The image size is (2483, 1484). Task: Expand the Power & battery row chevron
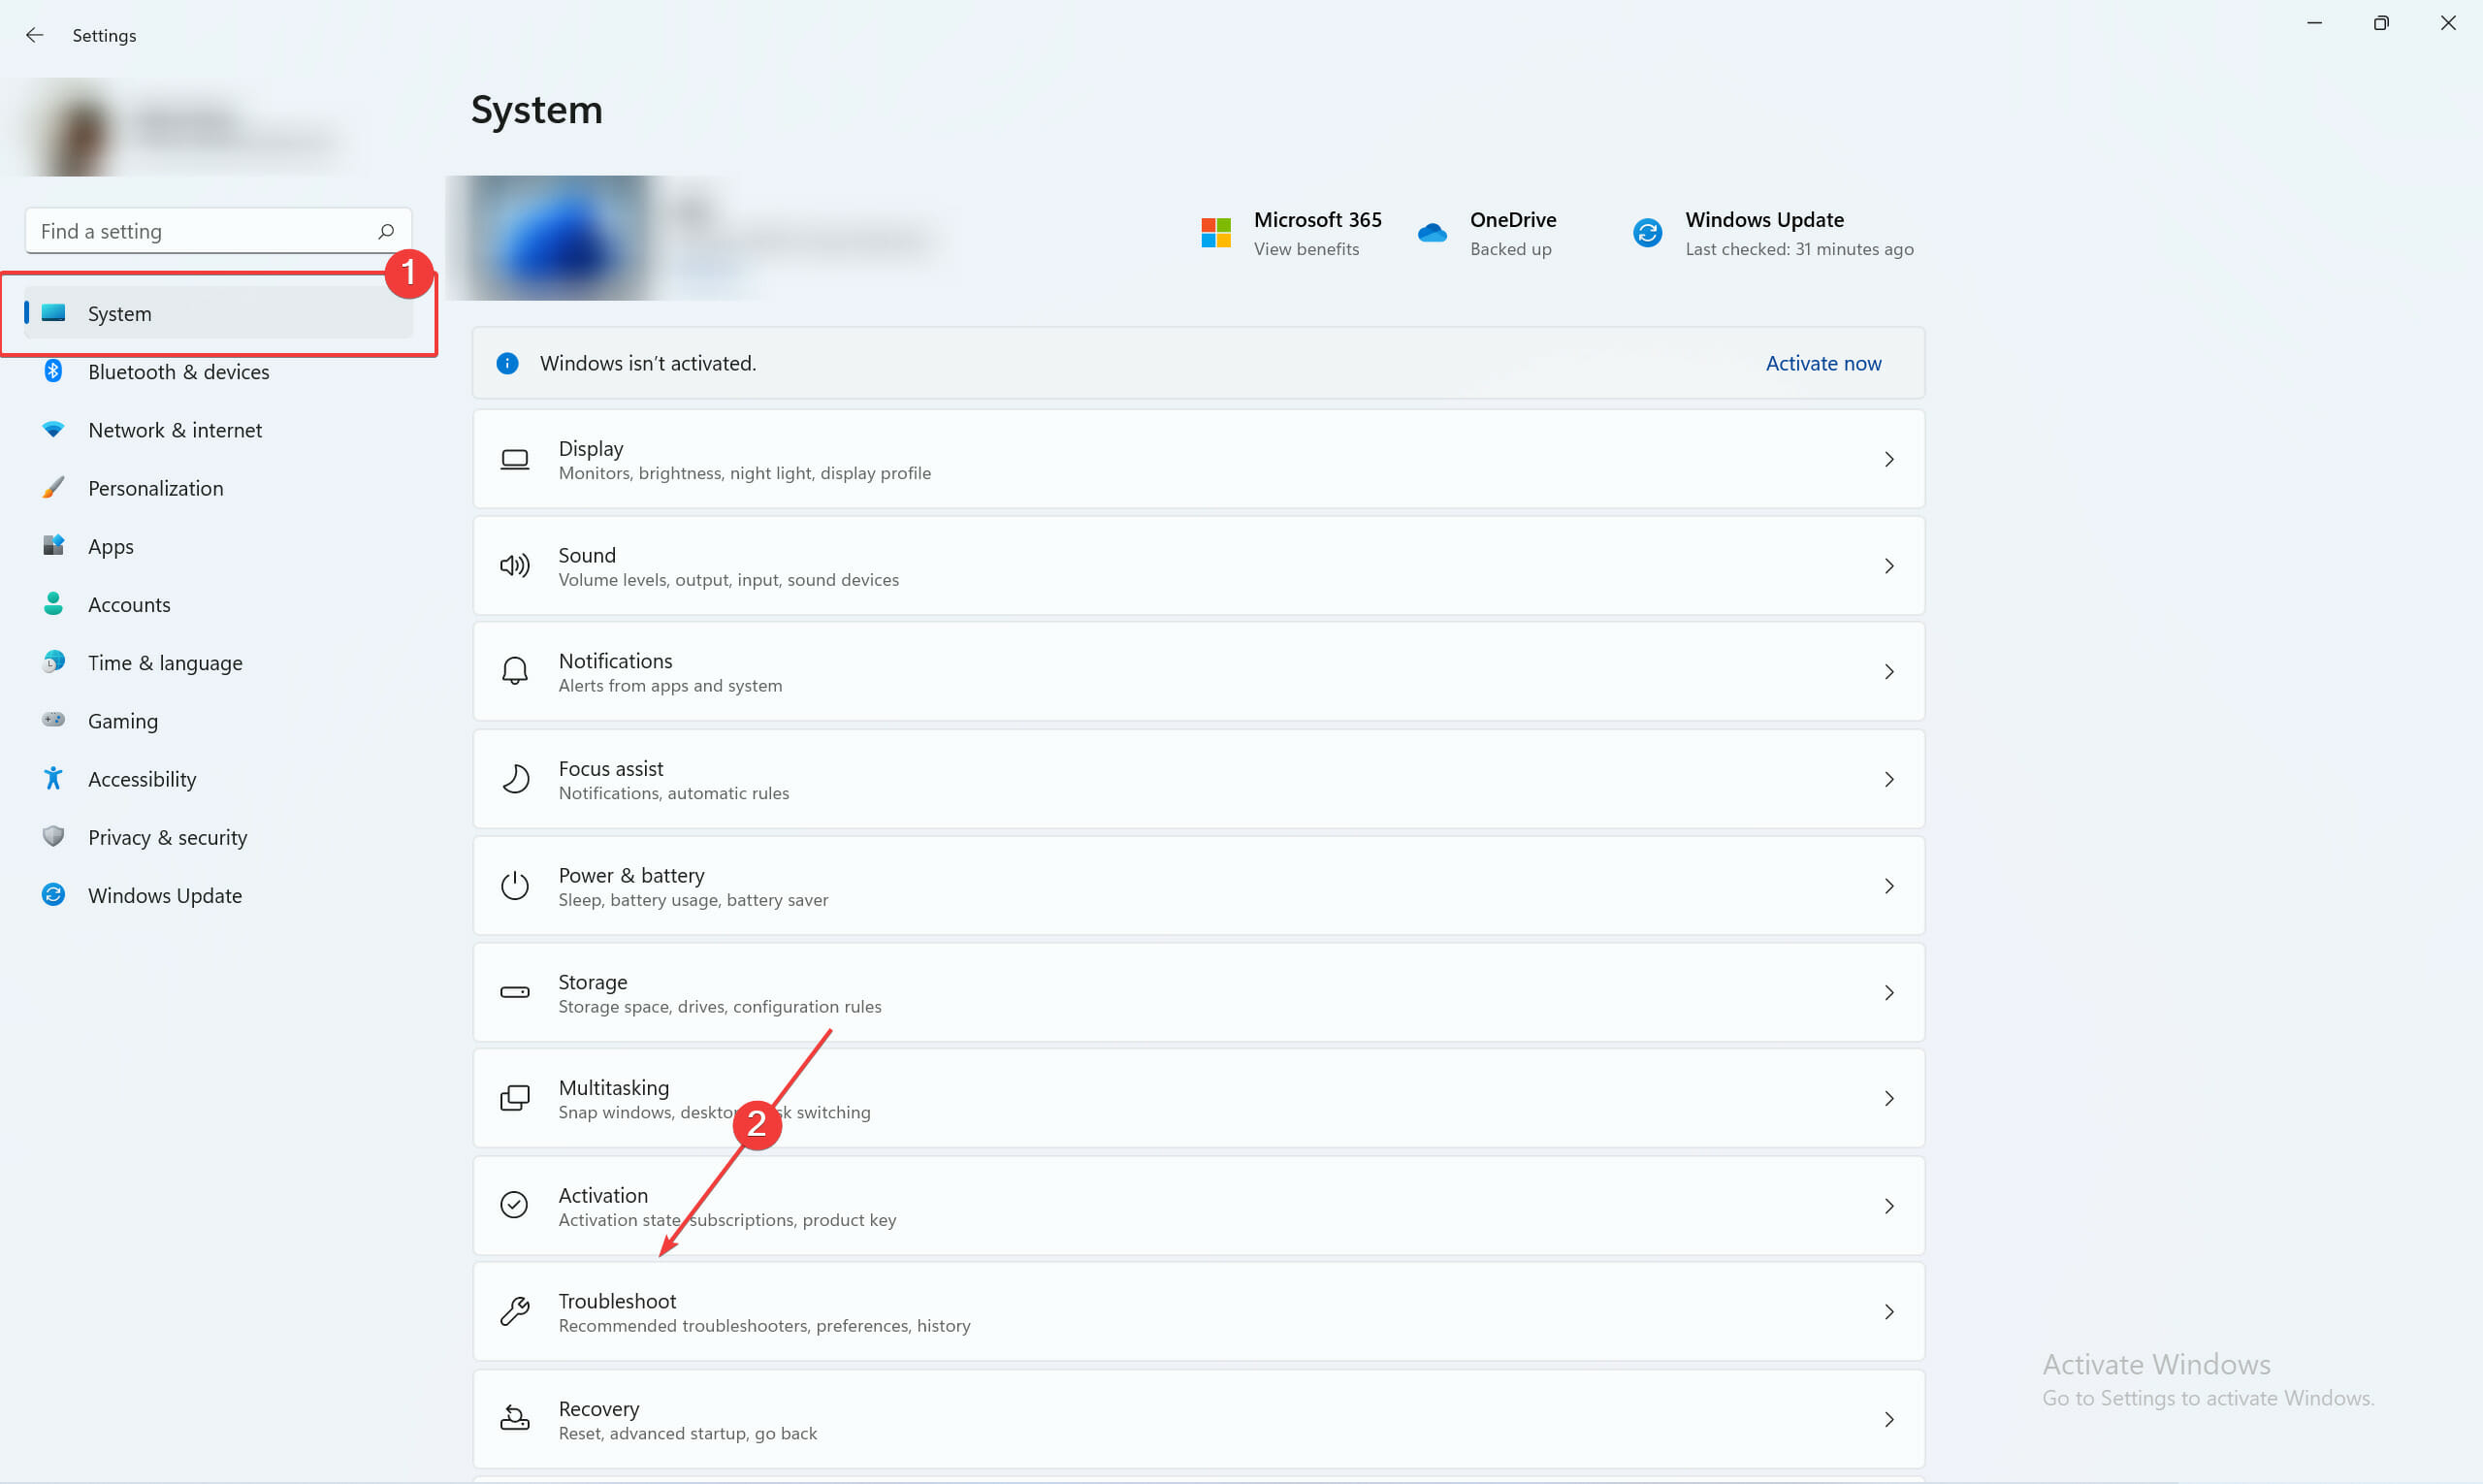(x=1889, y=886)
